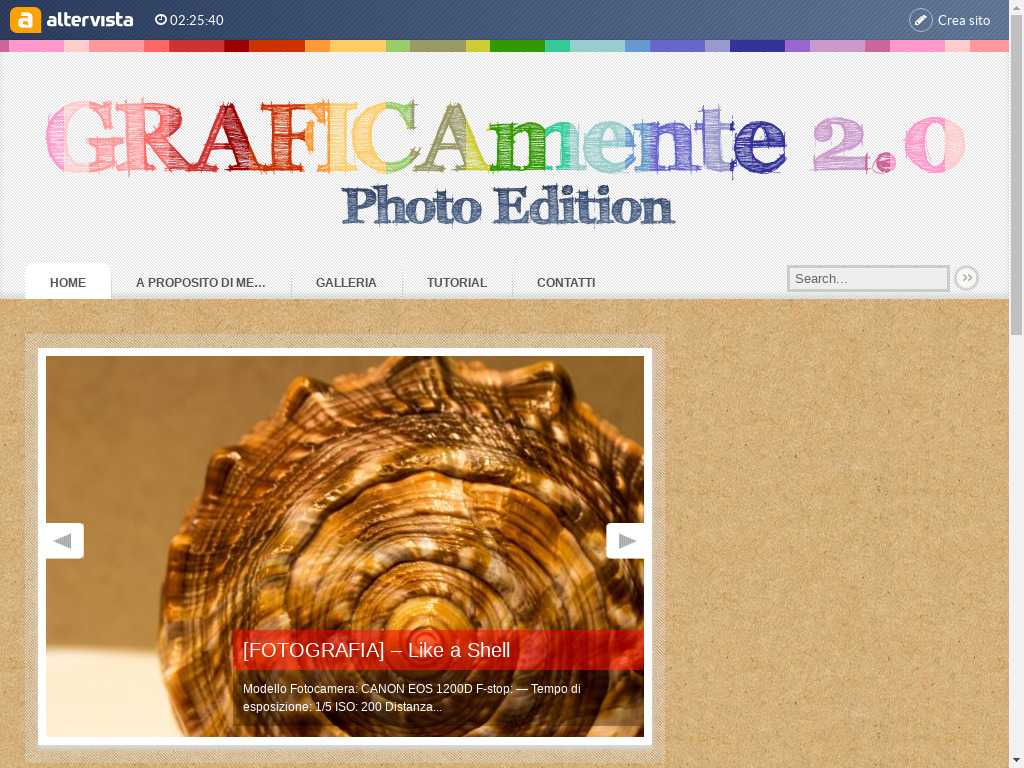The width and height of the screenshot is (1024, 768).
Task: Click the Crea sito link
Action: click(964, 20)
